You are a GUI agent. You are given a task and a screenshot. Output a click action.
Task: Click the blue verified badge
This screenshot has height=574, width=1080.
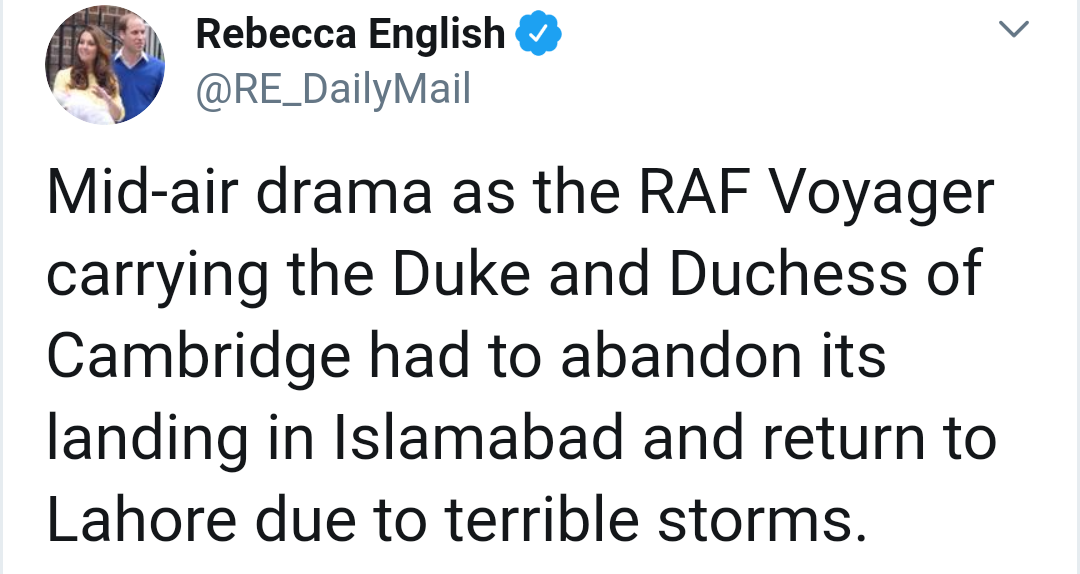538,36
